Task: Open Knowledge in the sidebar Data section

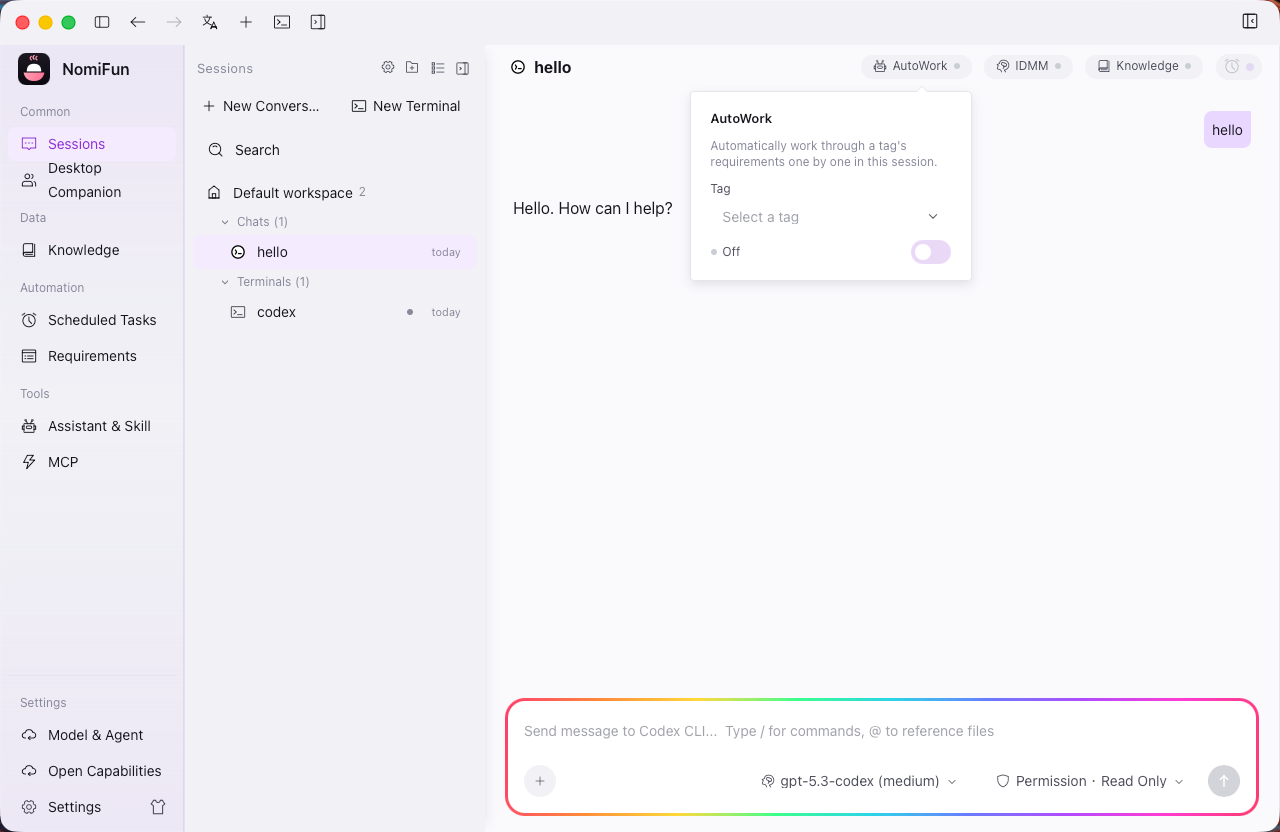Action: coord(92,250)
